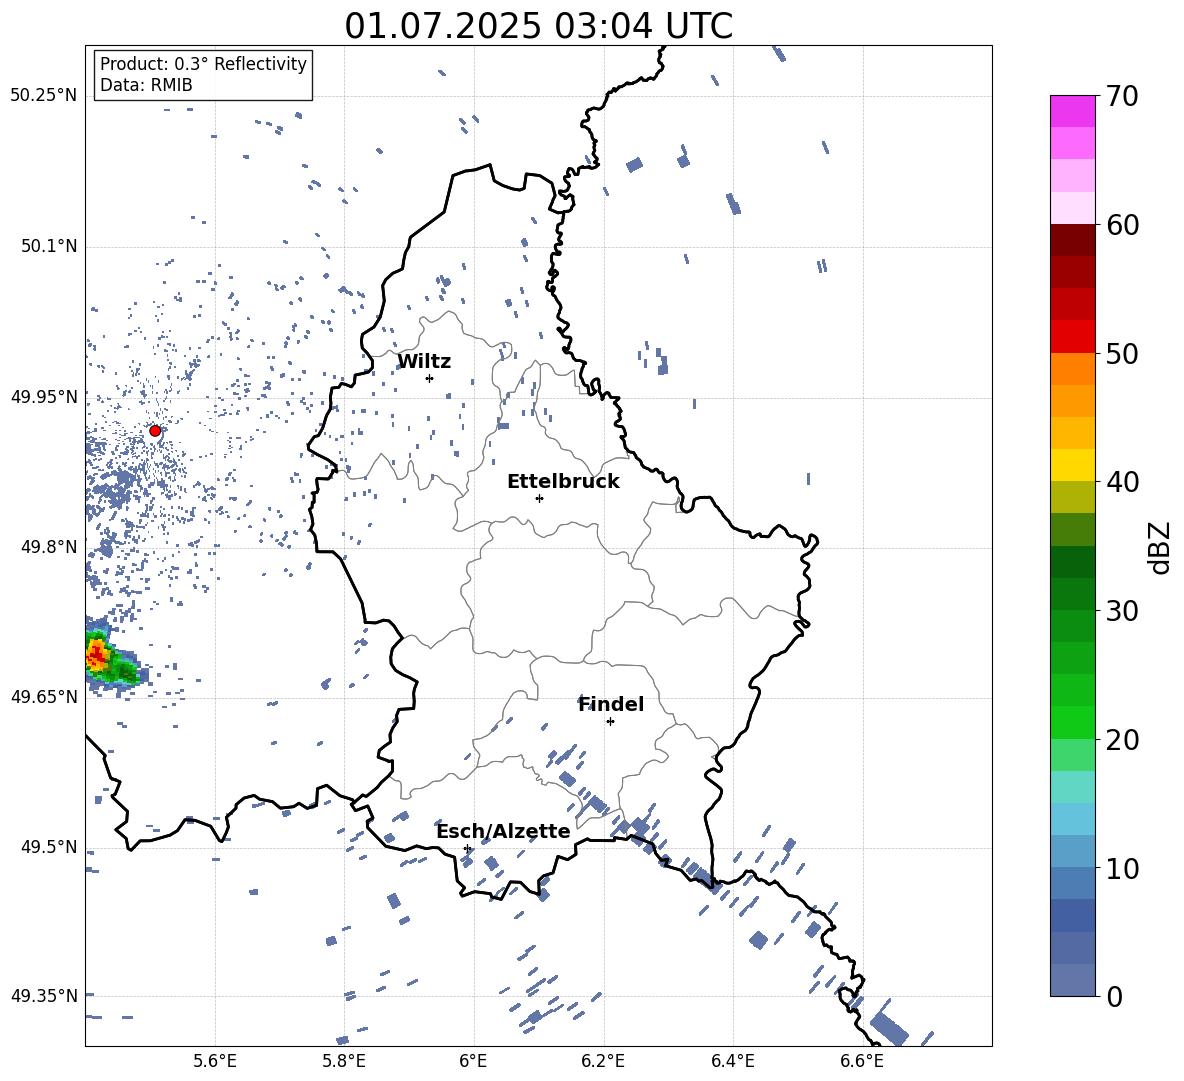The width and height of the screenshot is (1184, 1081).
Task: Click the longitude label 5.6°E
Action: [215, 1061]
